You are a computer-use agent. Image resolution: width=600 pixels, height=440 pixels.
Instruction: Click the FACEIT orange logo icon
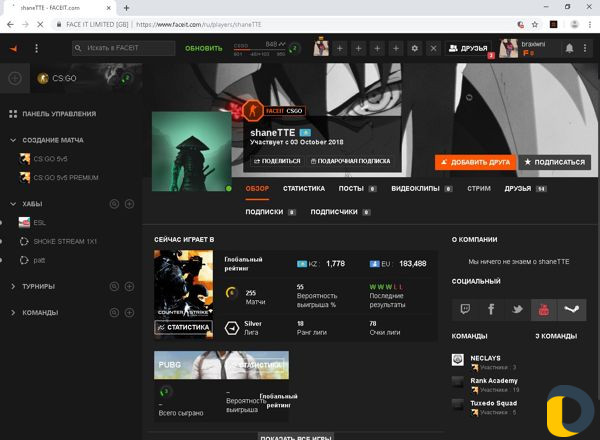coord(14,48)
